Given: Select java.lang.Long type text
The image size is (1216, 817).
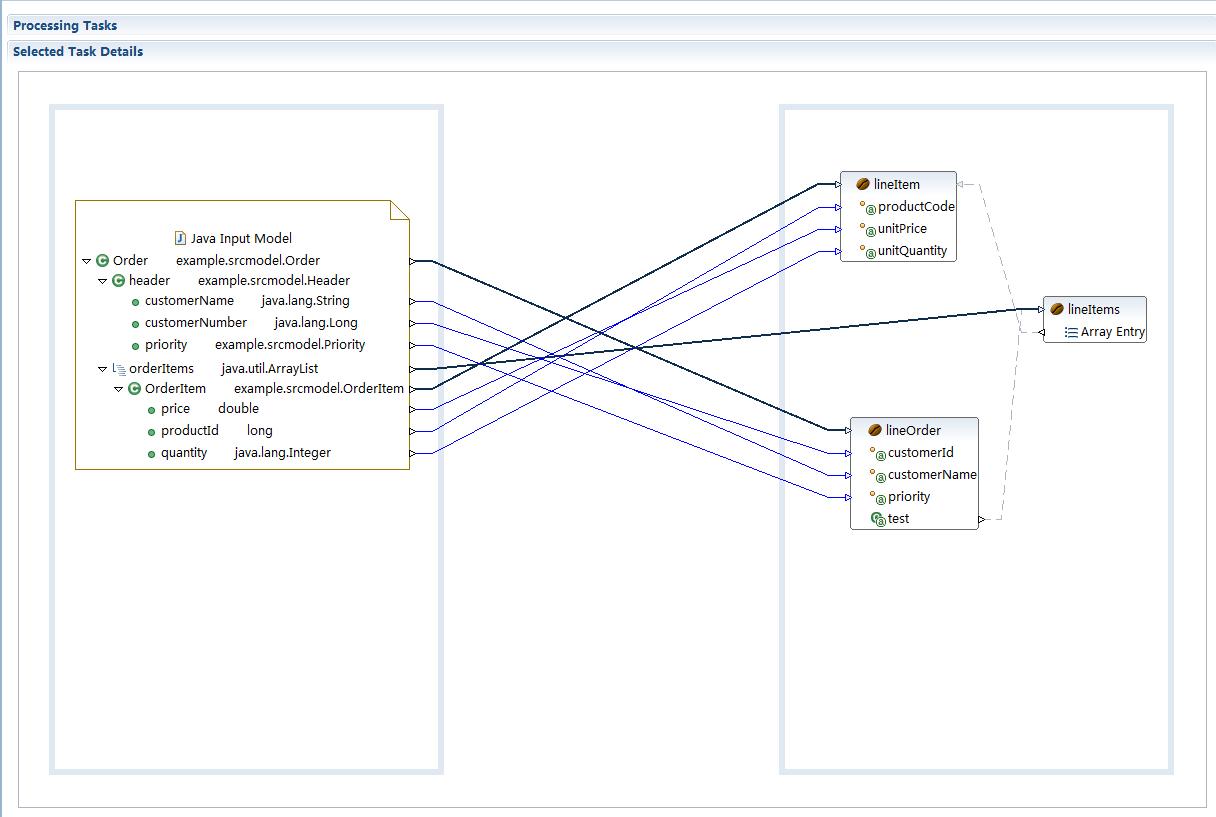Looking at the screenshot, I should click(x=316, y=323).
